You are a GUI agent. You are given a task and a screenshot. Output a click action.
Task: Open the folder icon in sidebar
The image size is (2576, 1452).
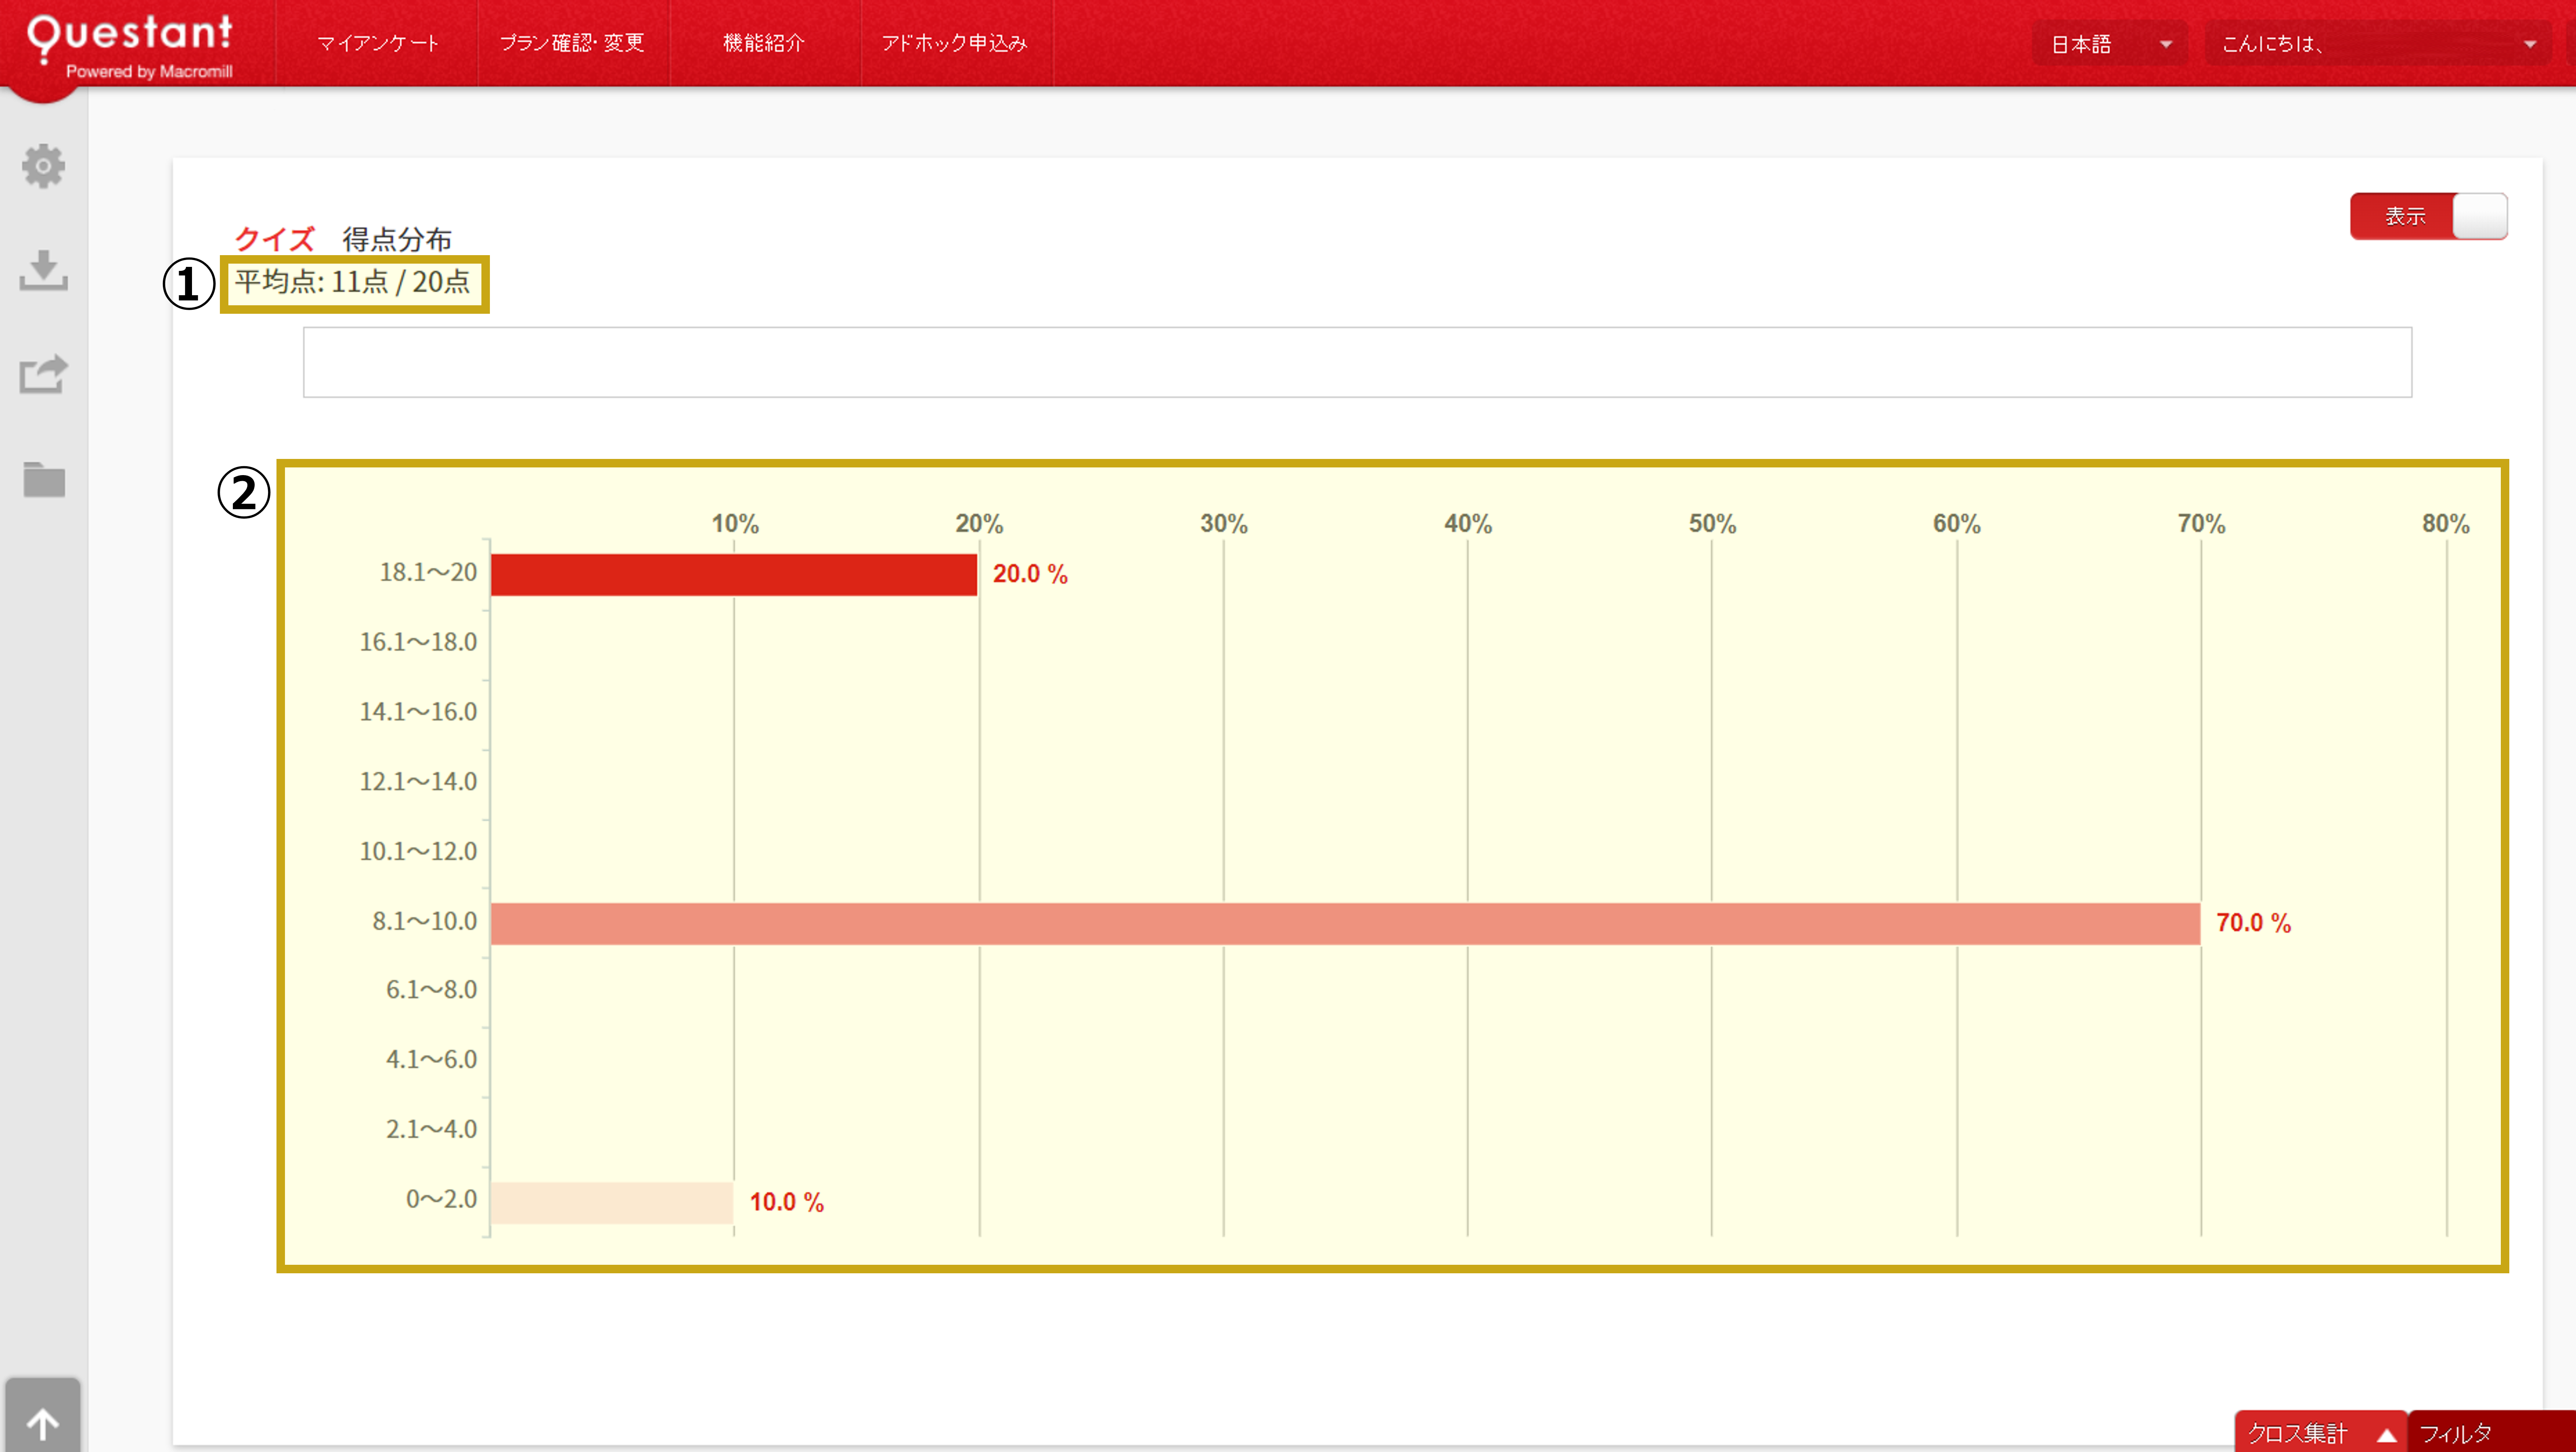point(43,480)
